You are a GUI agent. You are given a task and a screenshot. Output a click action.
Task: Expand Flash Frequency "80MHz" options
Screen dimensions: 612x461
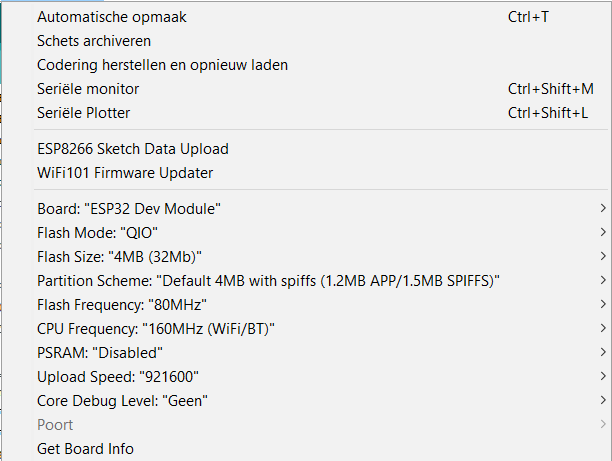click(122, 305)
